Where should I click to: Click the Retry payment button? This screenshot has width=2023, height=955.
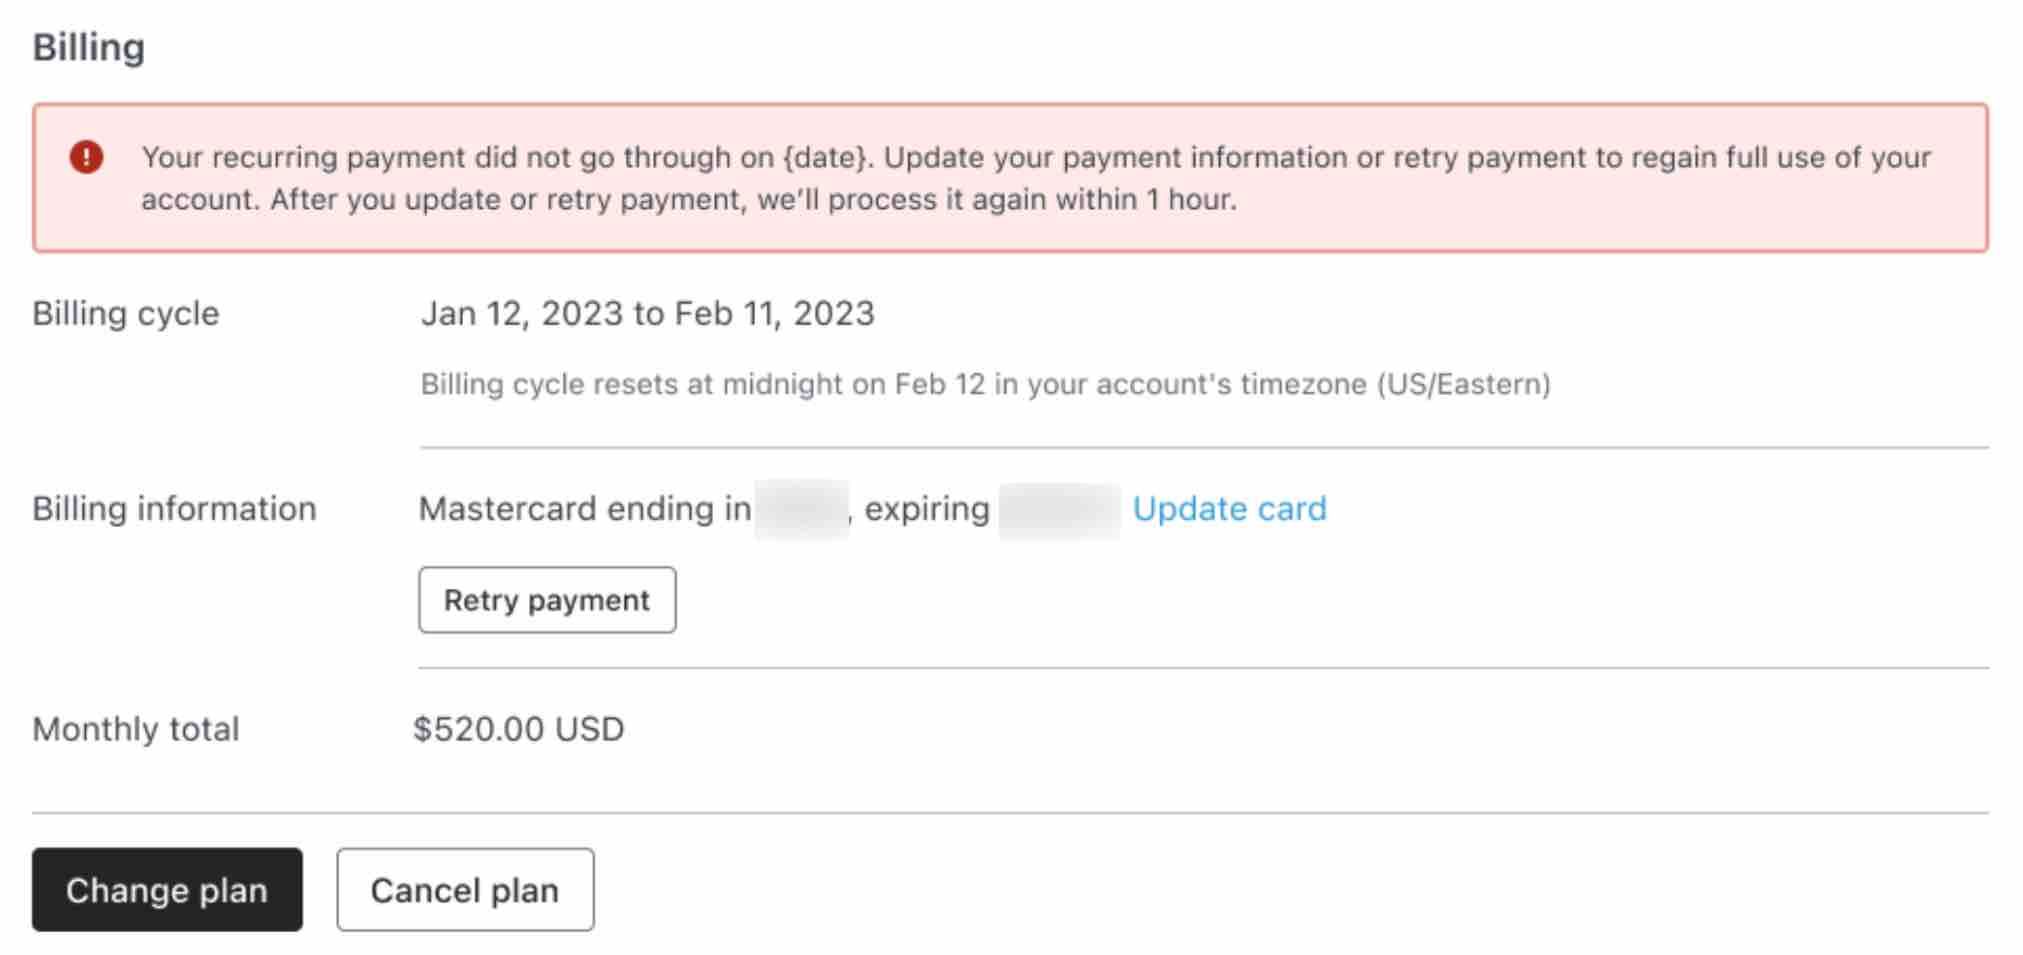tap(547, 600)
